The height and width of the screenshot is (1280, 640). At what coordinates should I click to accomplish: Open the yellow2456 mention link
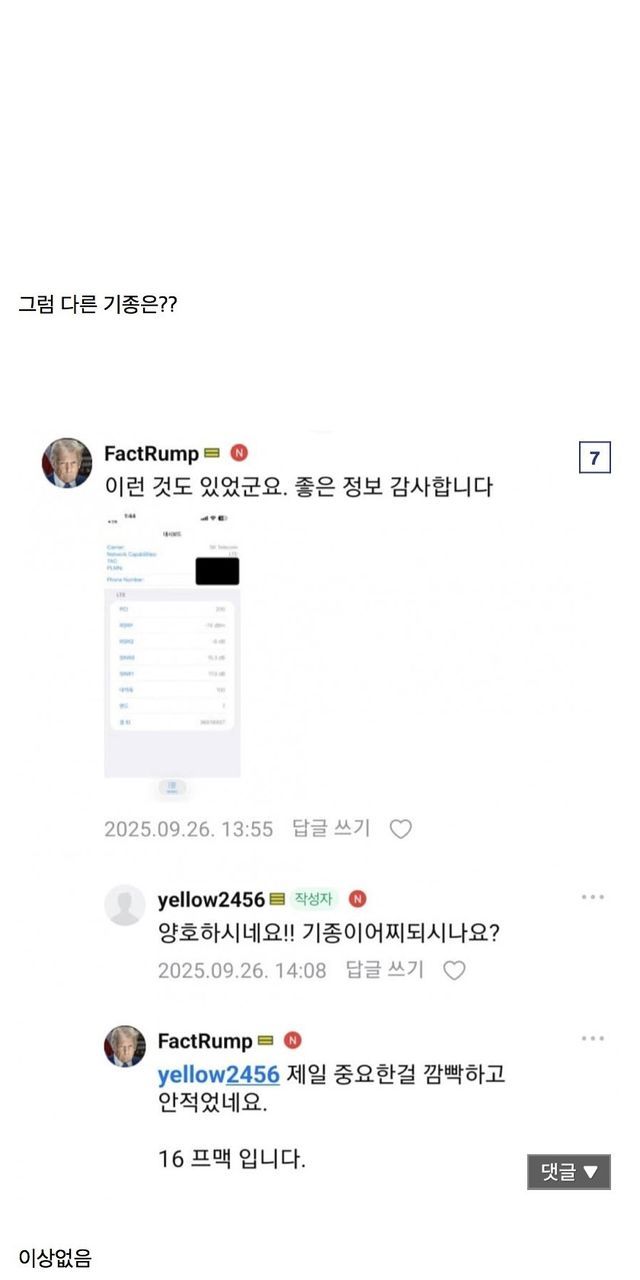tap(219, 1075)
